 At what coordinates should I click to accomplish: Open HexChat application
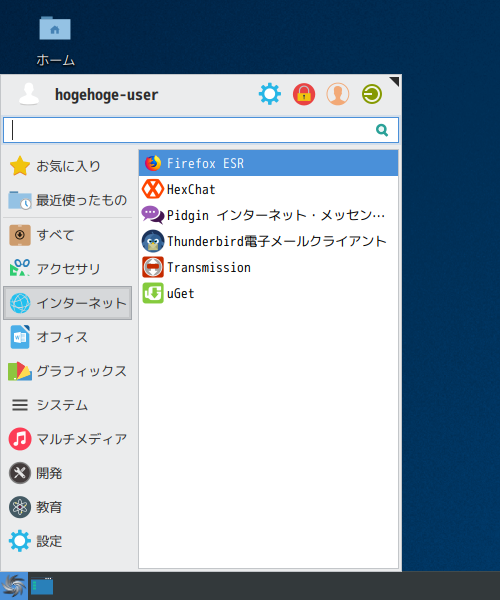point(268,189)
